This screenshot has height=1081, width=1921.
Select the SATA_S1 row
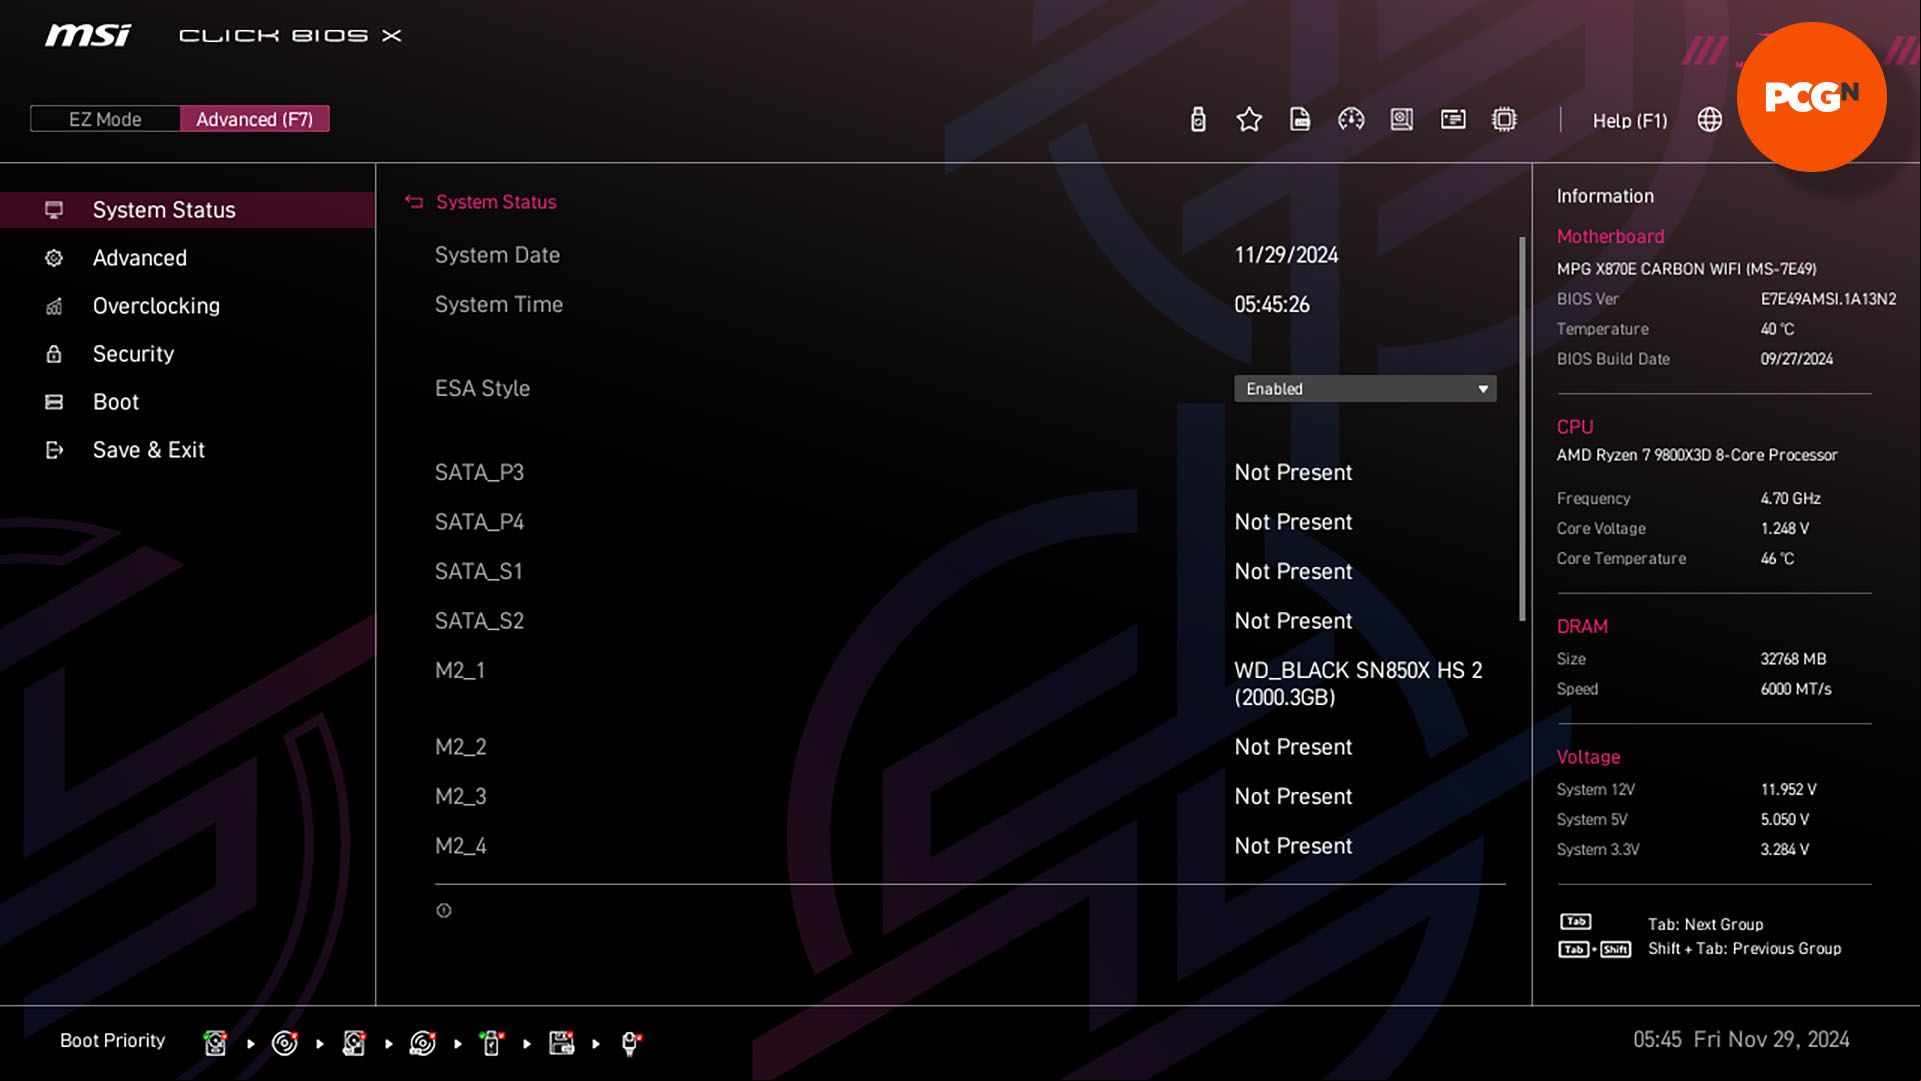point(965,571)
